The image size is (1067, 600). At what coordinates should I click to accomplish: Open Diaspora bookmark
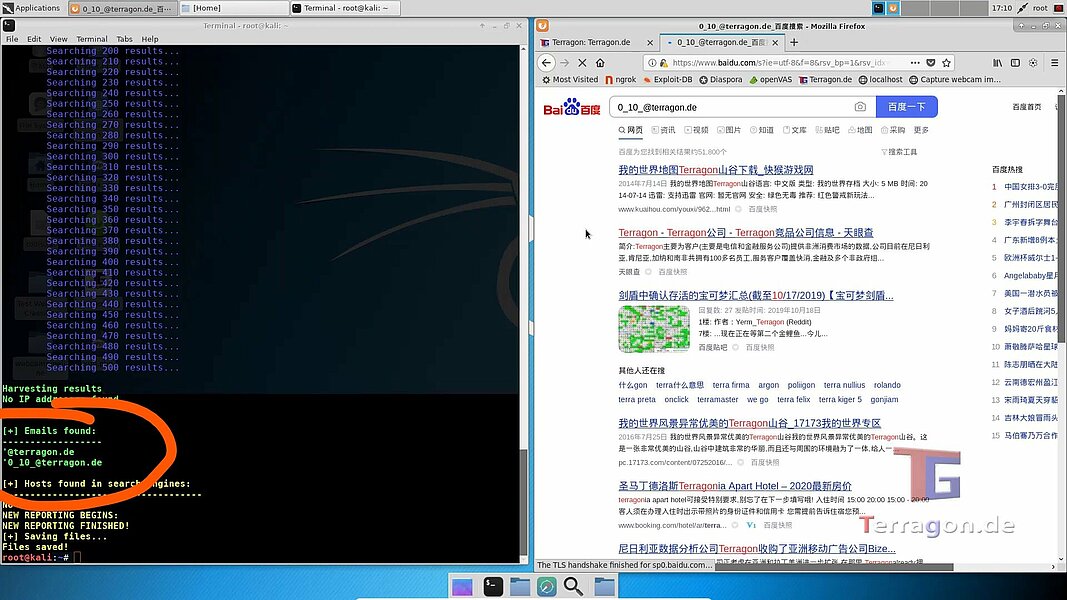721,80
